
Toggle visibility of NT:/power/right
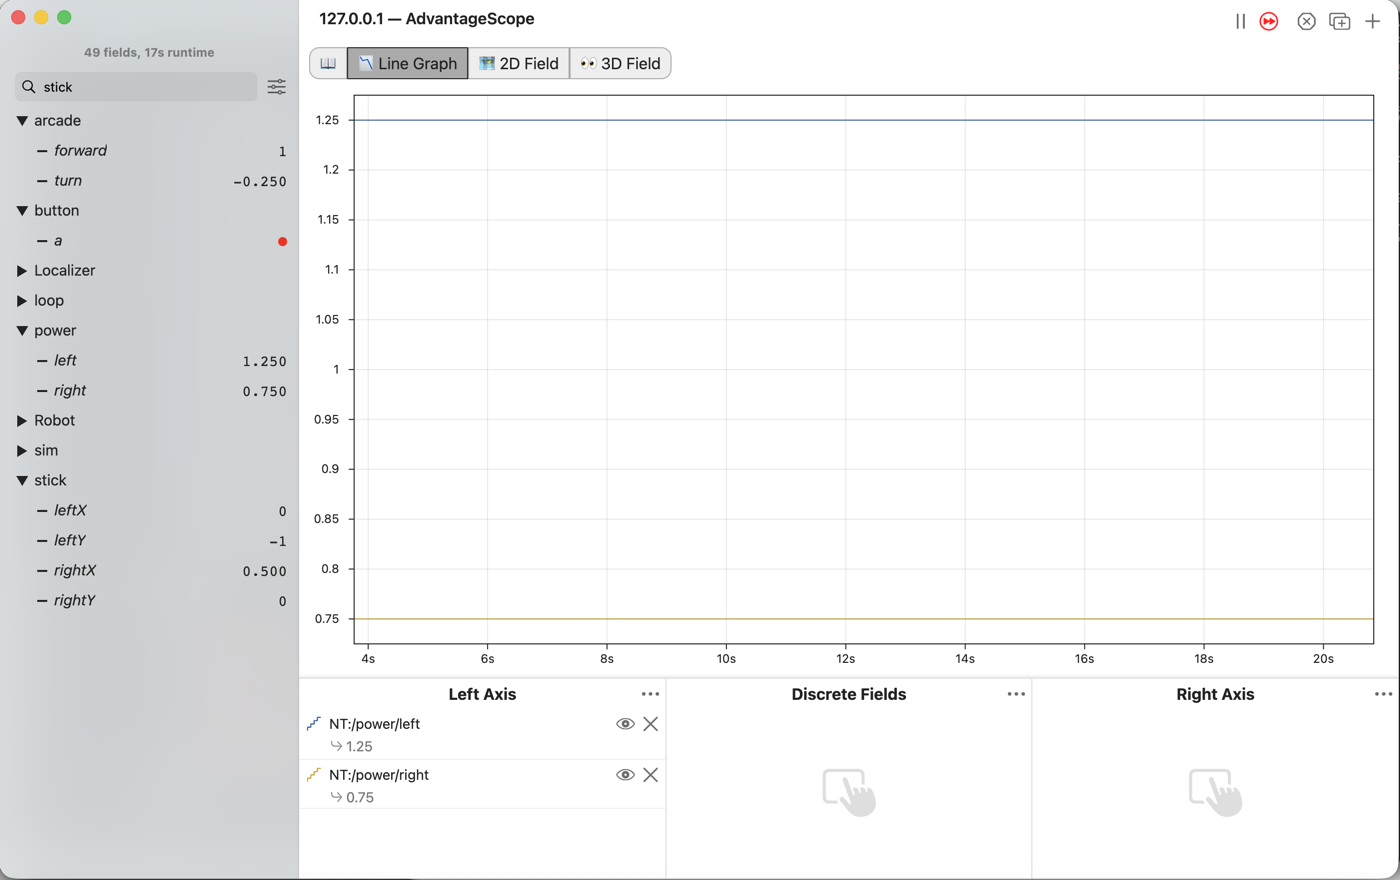[x=625, y=775]
